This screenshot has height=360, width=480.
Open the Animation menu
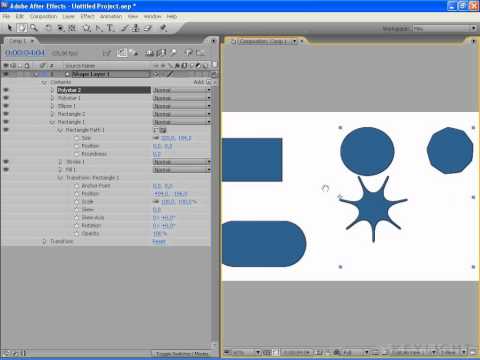click(111, 16)
